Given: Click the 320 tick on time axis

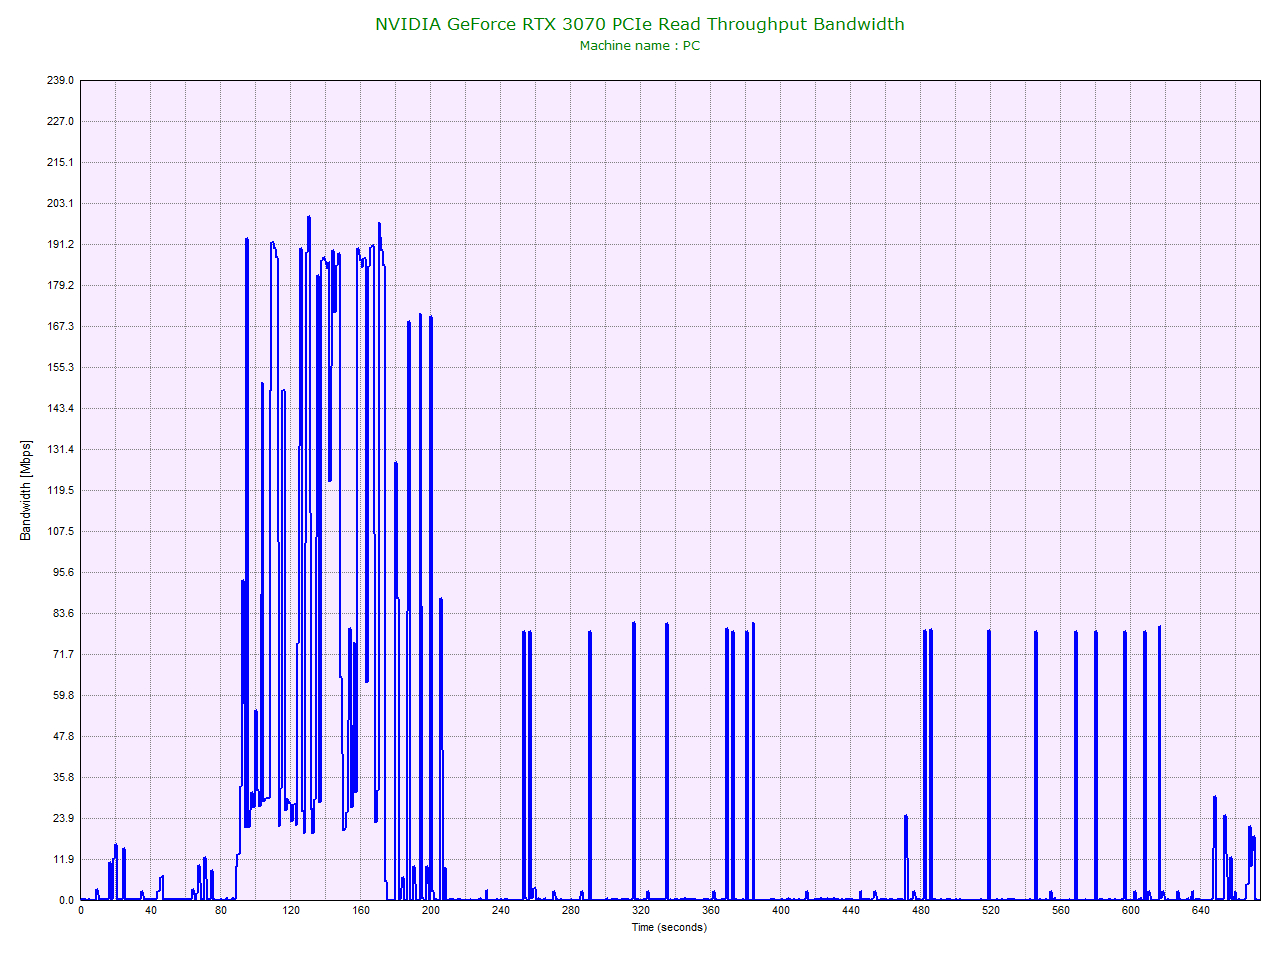Looking at the screenshot, I should tap(641, 910).
